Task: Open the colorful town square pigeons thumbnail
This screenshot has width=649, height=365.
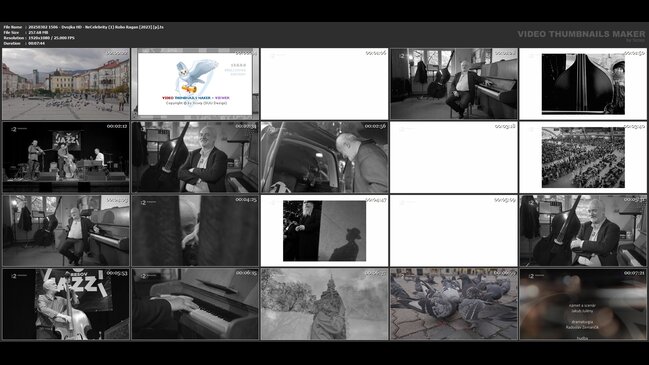Action: (66, 84)
